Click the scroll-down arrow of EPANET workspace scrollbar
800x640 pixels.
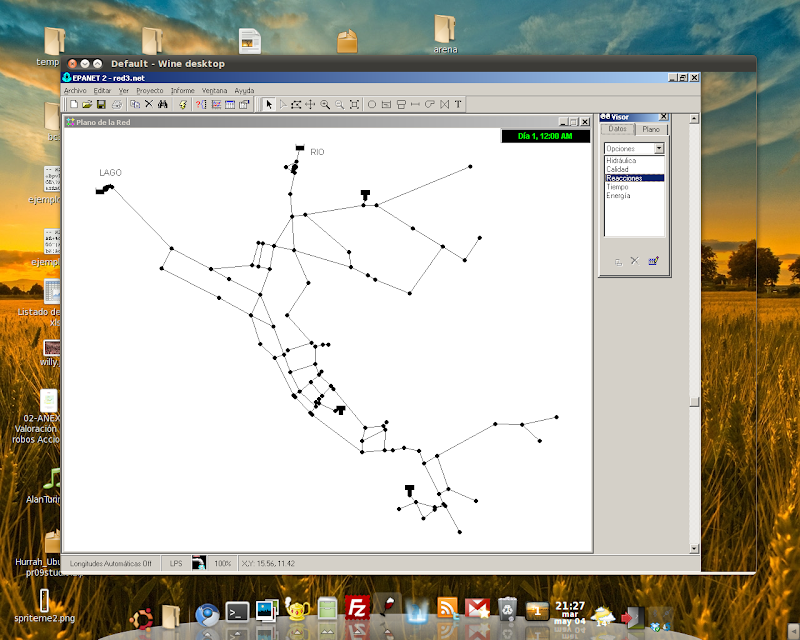694,549
